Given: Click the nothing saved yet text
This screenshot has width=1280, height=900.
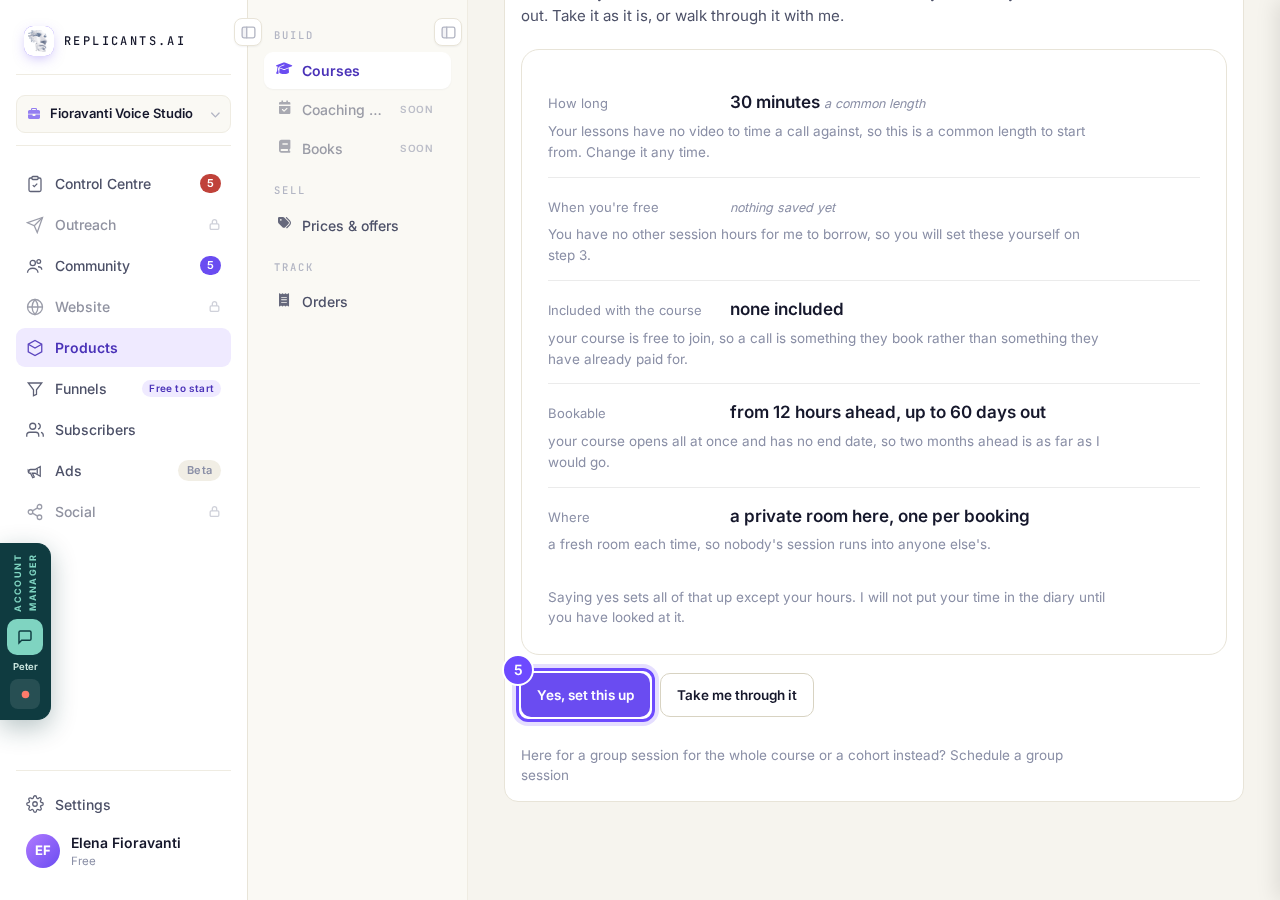Looking at the screenshot, I should click(783, 208).
